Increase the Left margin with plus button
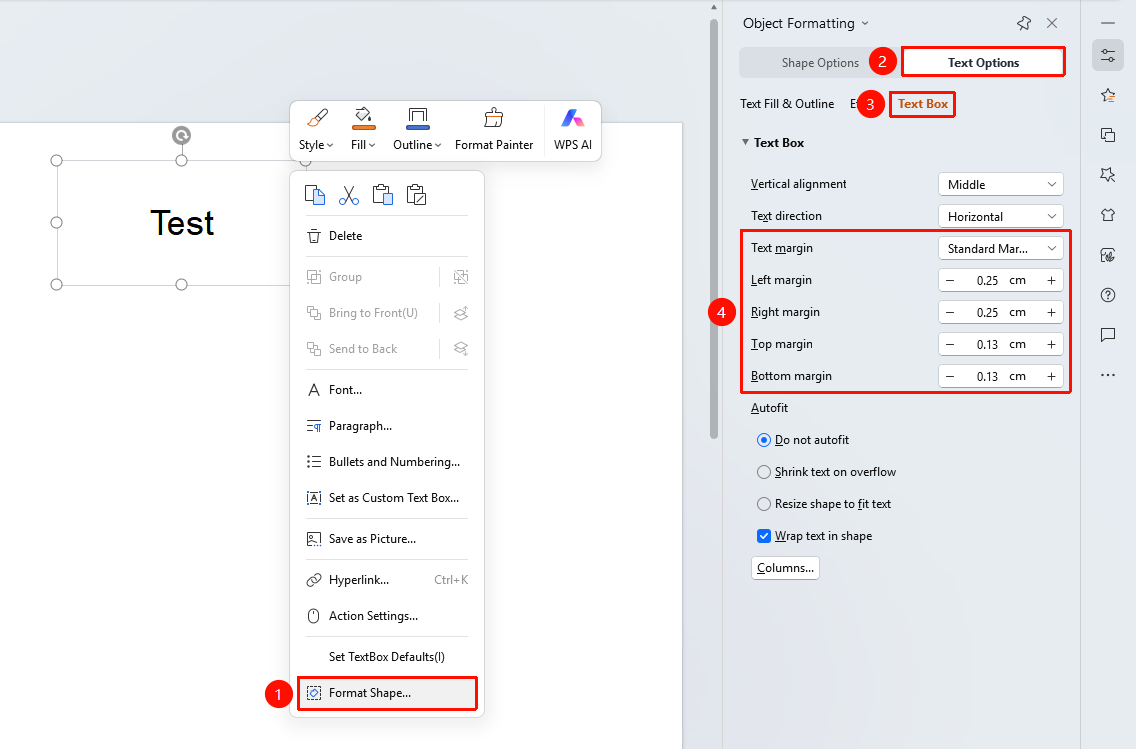Viewport: 1136px width, 749px height. tap(1051, 280)
